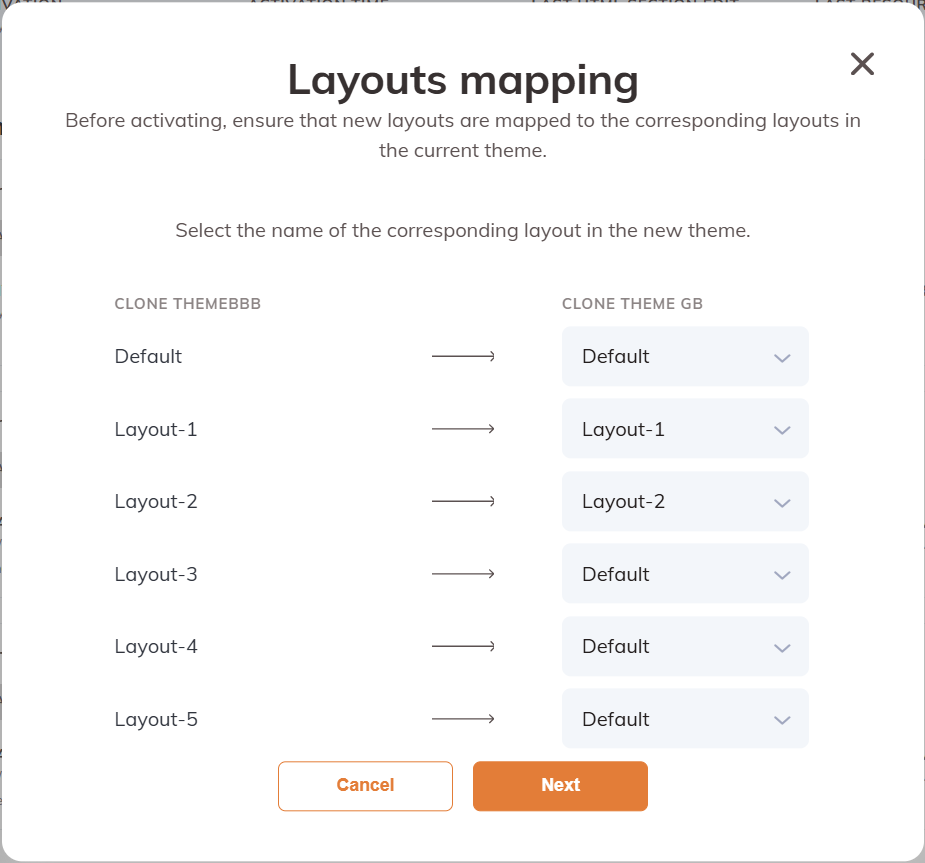Viewport: 925px width, 863px height.
Task: Click the Cancel button
Action: (x=365, y=786)
